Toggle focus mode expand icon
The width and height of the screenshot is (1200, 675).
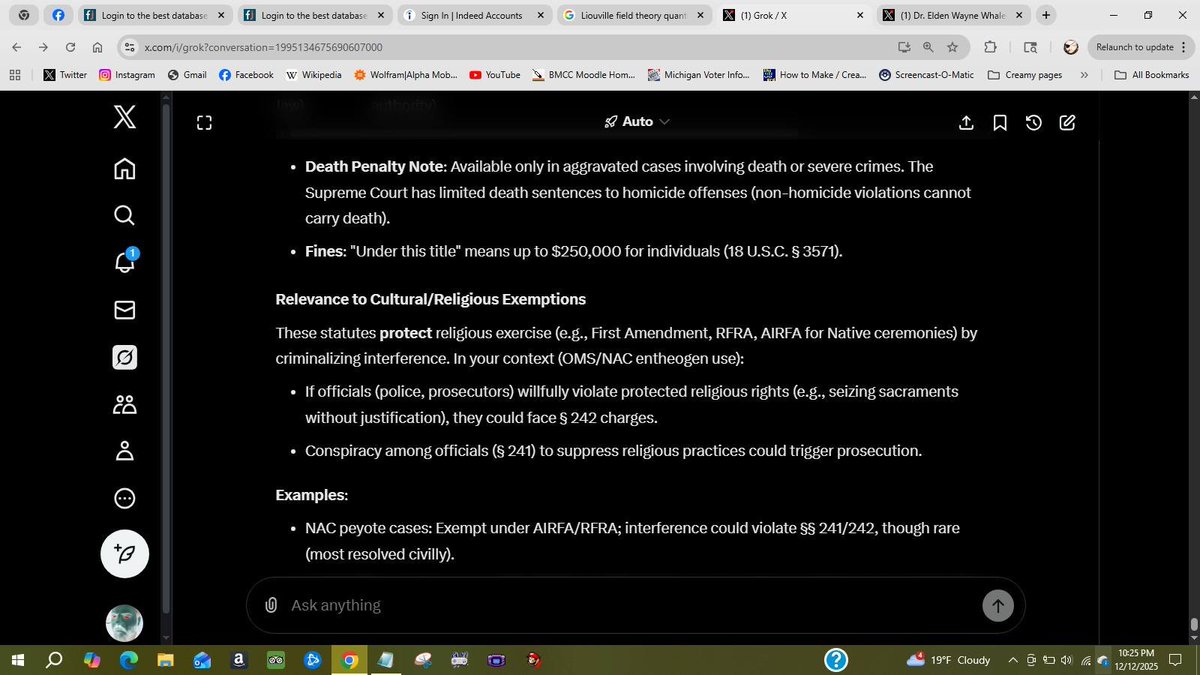pyautogui.click(x=204, y=123)
